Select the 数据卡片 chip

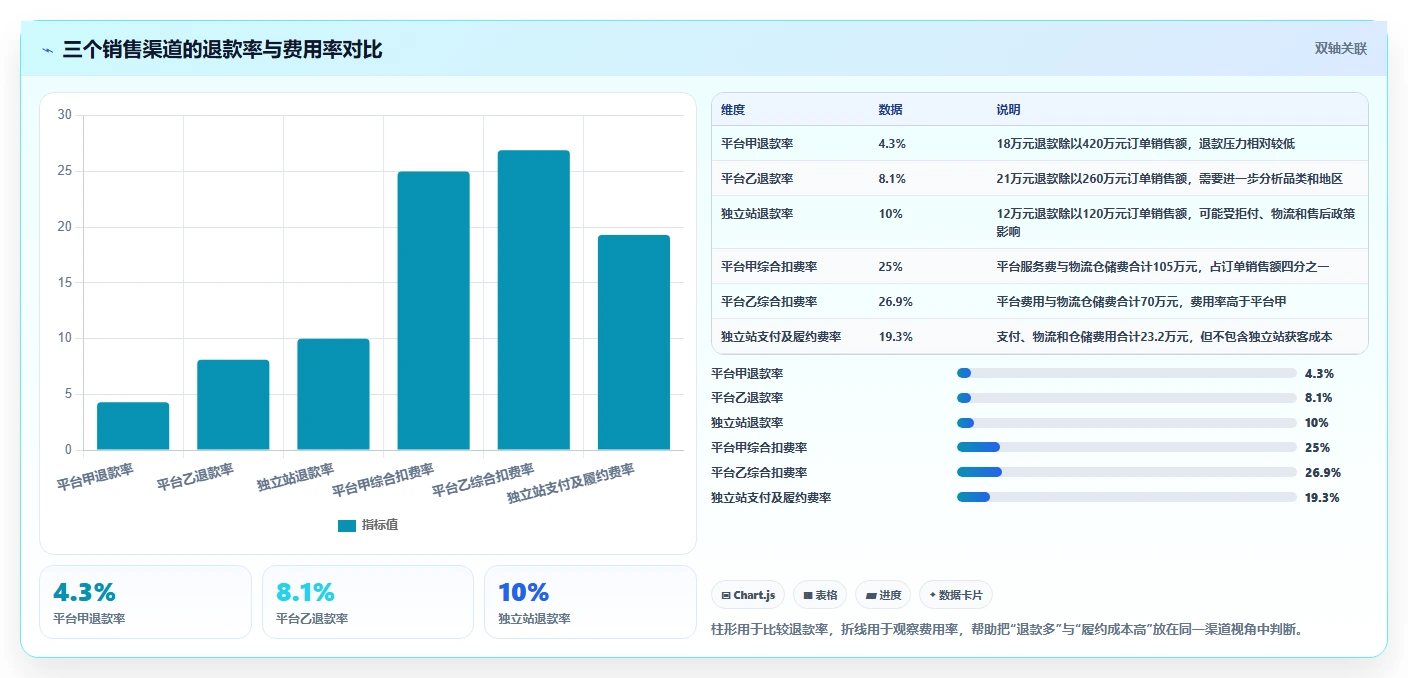(x=956, y=595)
